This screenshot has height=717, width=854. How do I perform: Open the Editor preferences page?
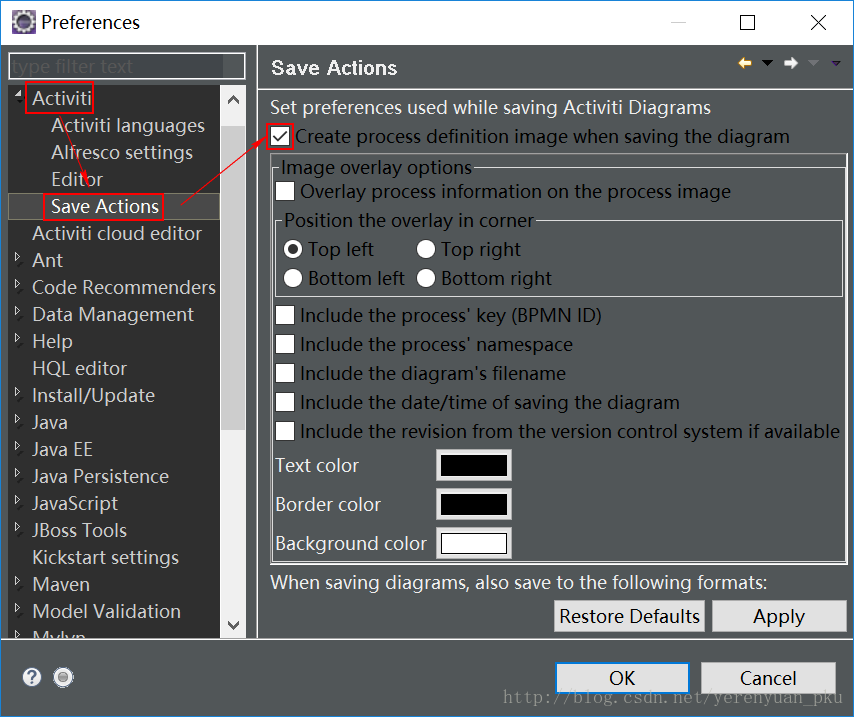[x=77, y=179]
